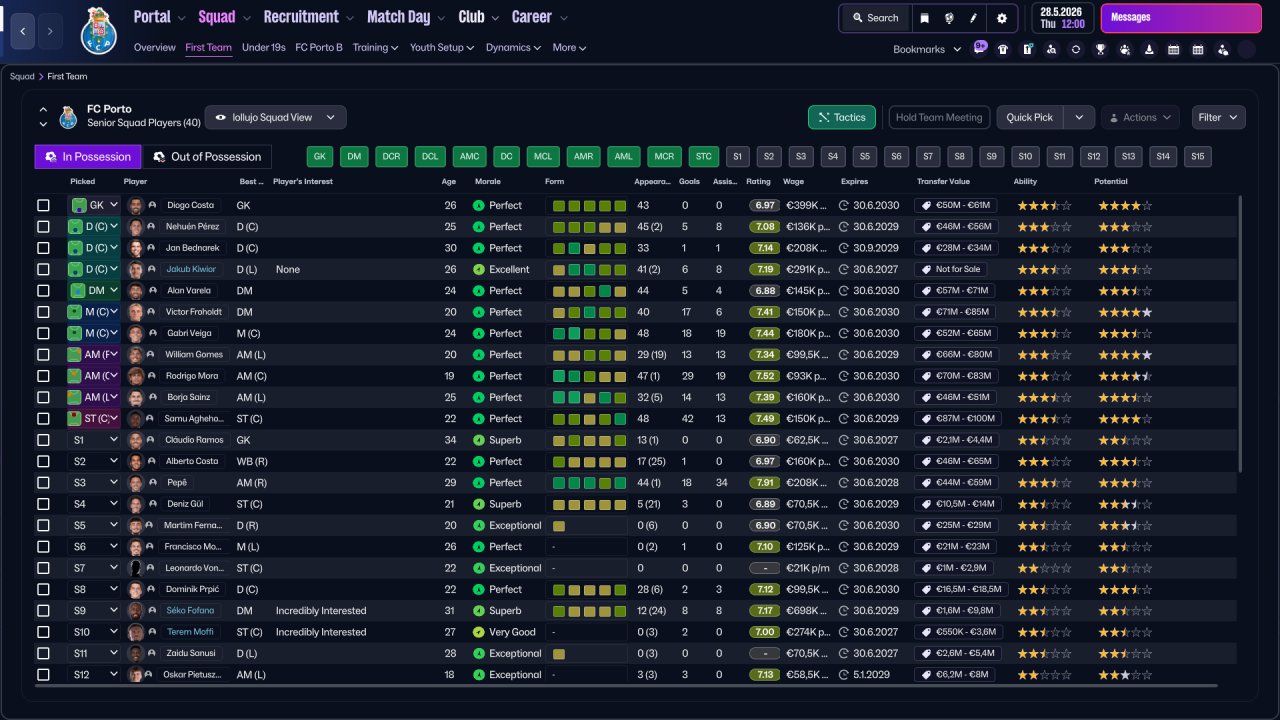
Task: Click the shirt kit shortcut icon
Action: 1003,49
